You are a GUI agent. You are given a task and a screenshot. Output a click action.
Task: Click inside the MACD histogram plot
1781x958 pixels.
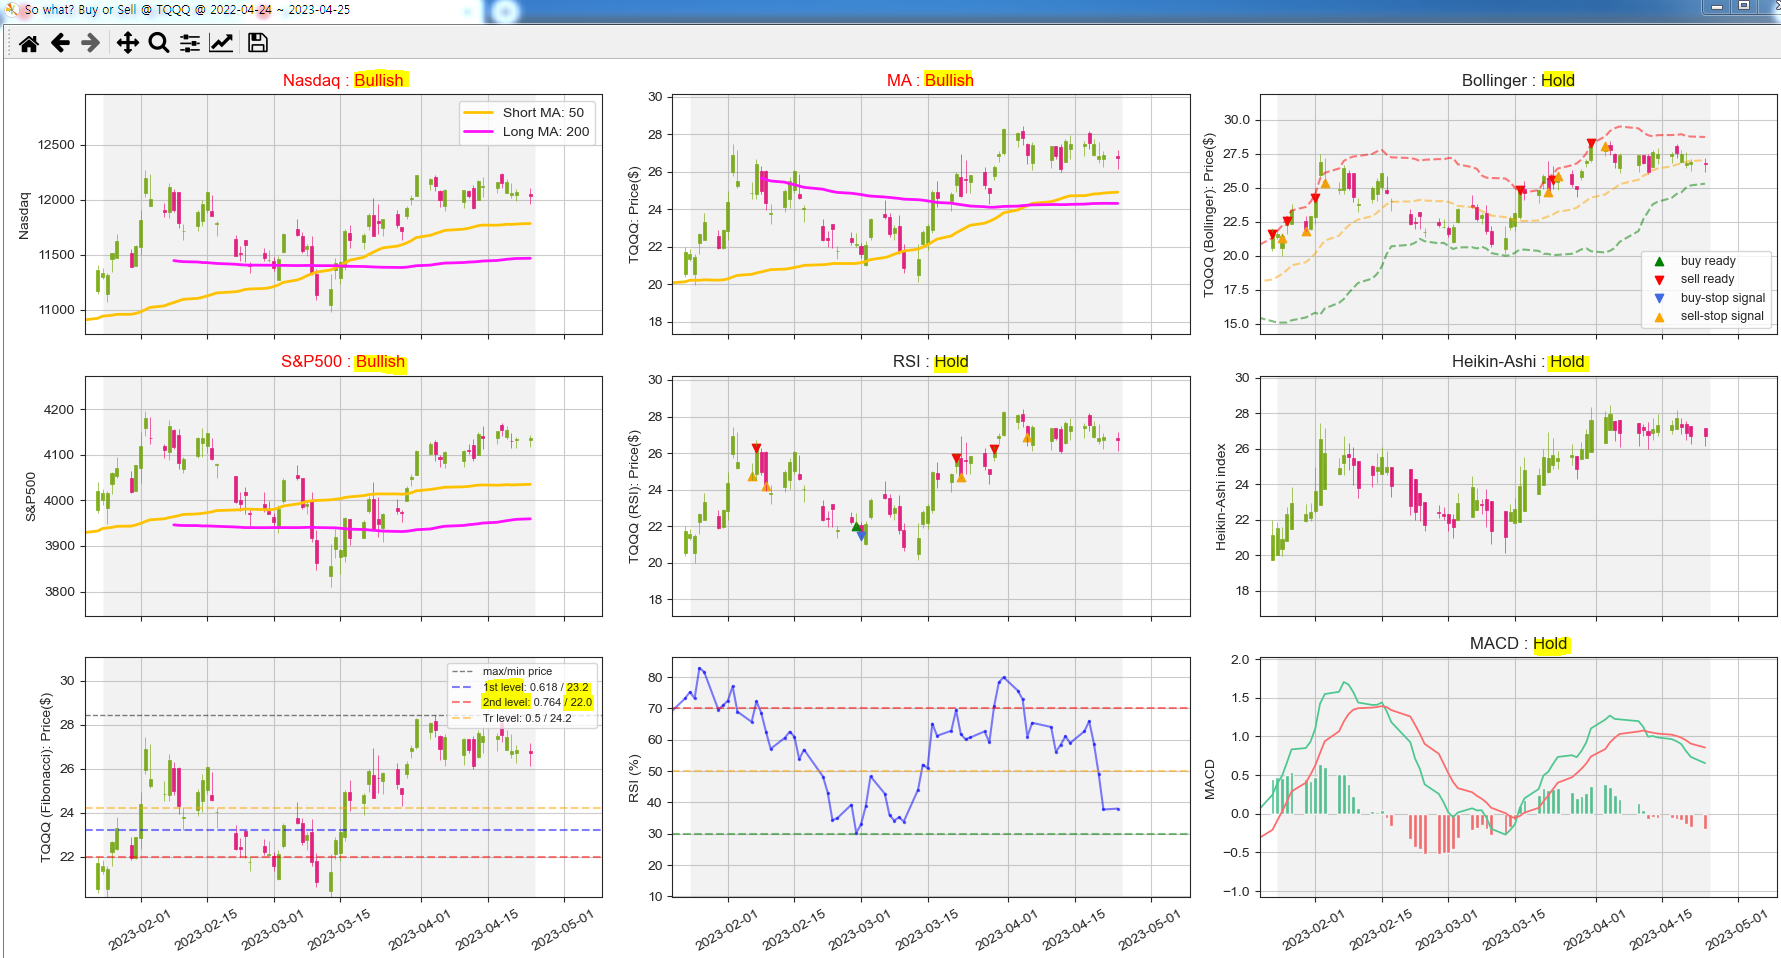(x=1518, y=778)
